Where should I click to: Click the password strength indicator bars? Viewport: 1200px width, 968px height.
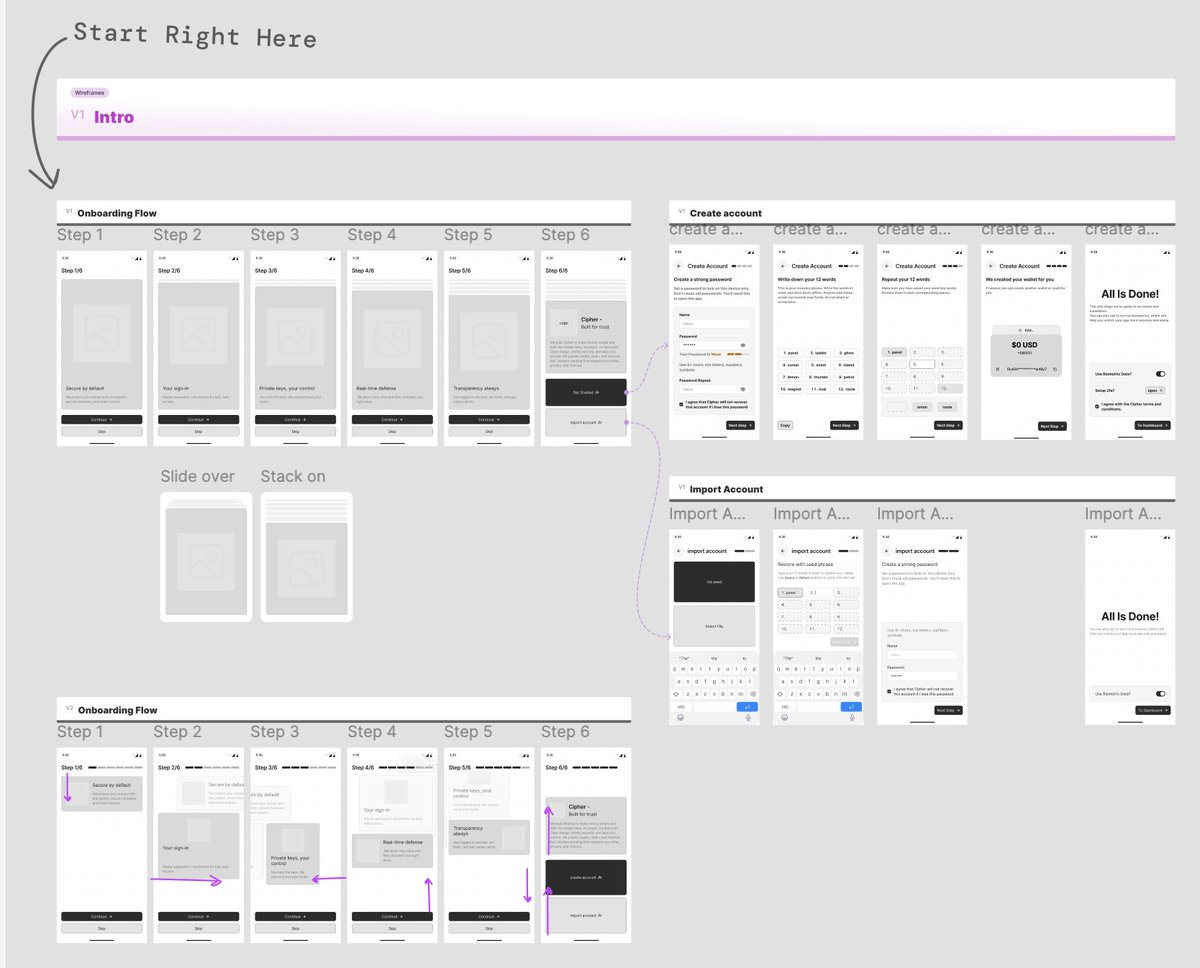pos(734,353)
